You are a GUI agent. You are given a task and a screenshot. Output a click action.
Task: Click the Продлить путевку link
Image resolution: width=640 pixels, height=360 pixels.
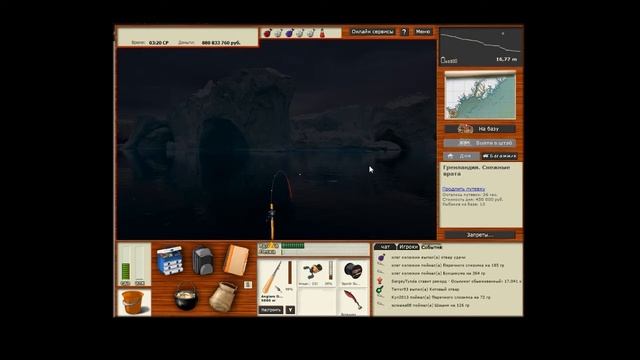(463, 189)
